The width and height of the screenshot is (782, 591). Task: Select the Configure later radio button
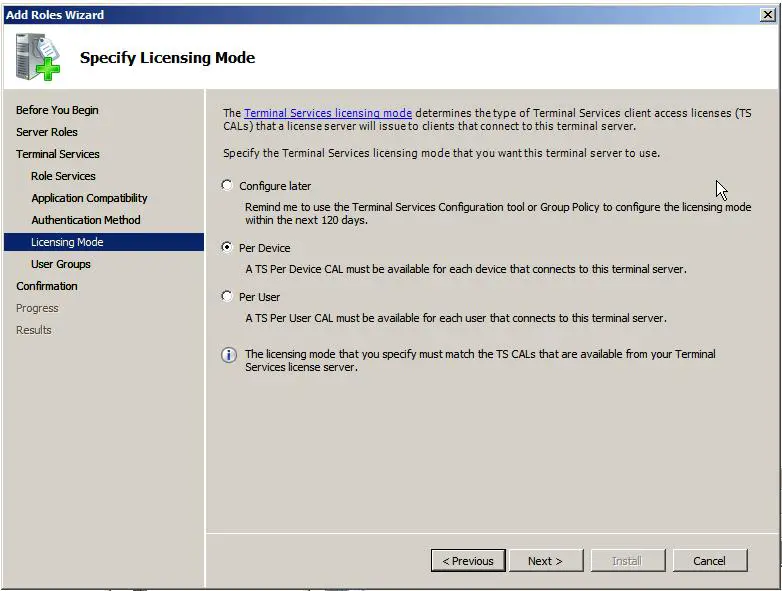pos(228,186)
